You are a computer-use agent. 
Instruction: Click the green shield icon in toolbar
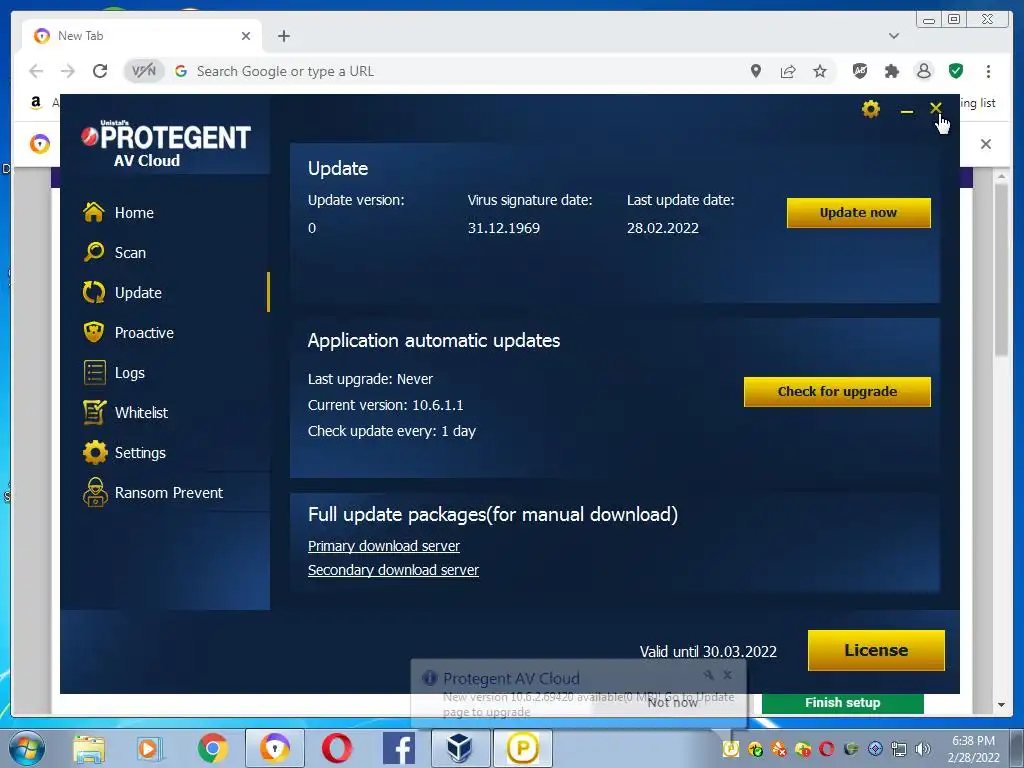pos(956,71)
